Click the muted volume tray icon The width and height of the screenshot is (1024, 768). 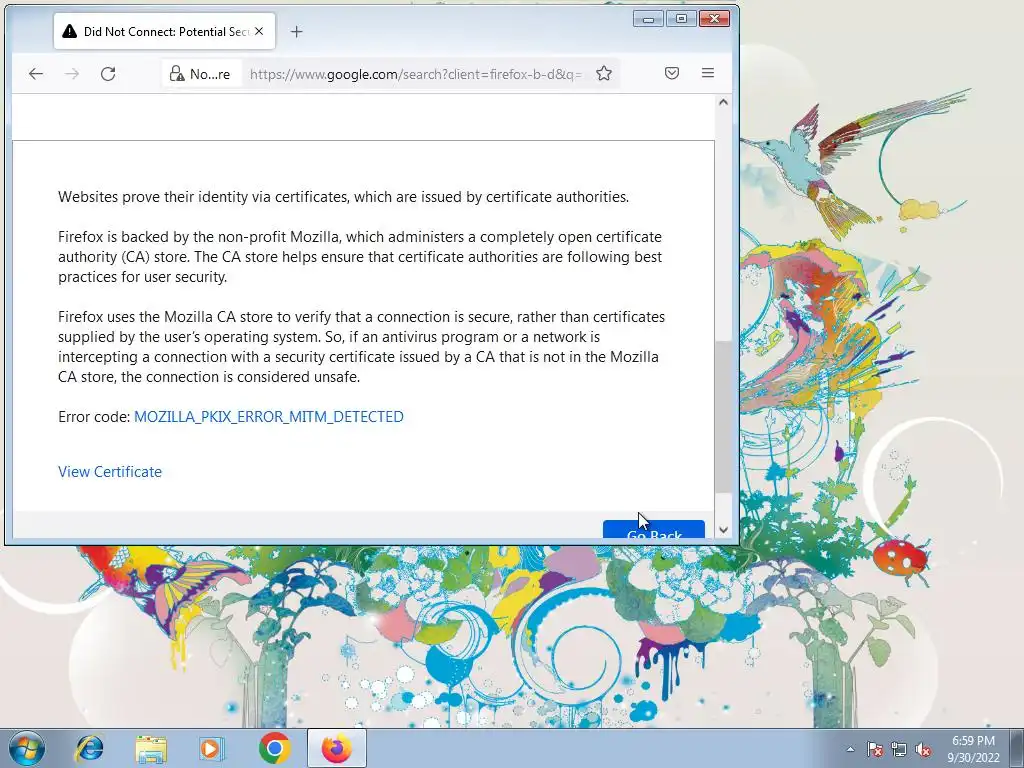(x=923, y=749)
